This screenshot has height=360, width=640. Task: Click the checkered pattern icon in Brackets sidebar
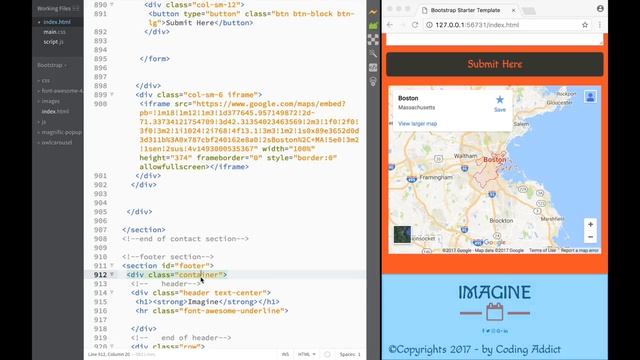[x=373, y=40]
